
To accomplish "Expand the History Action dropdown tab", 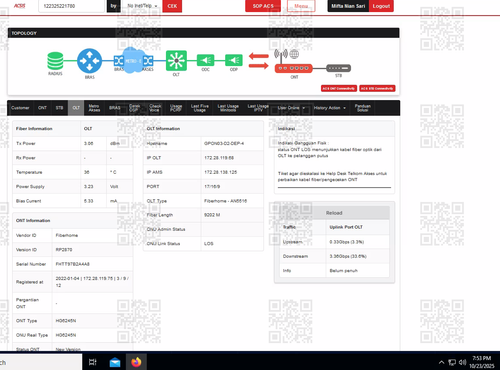I will [330, 108].
